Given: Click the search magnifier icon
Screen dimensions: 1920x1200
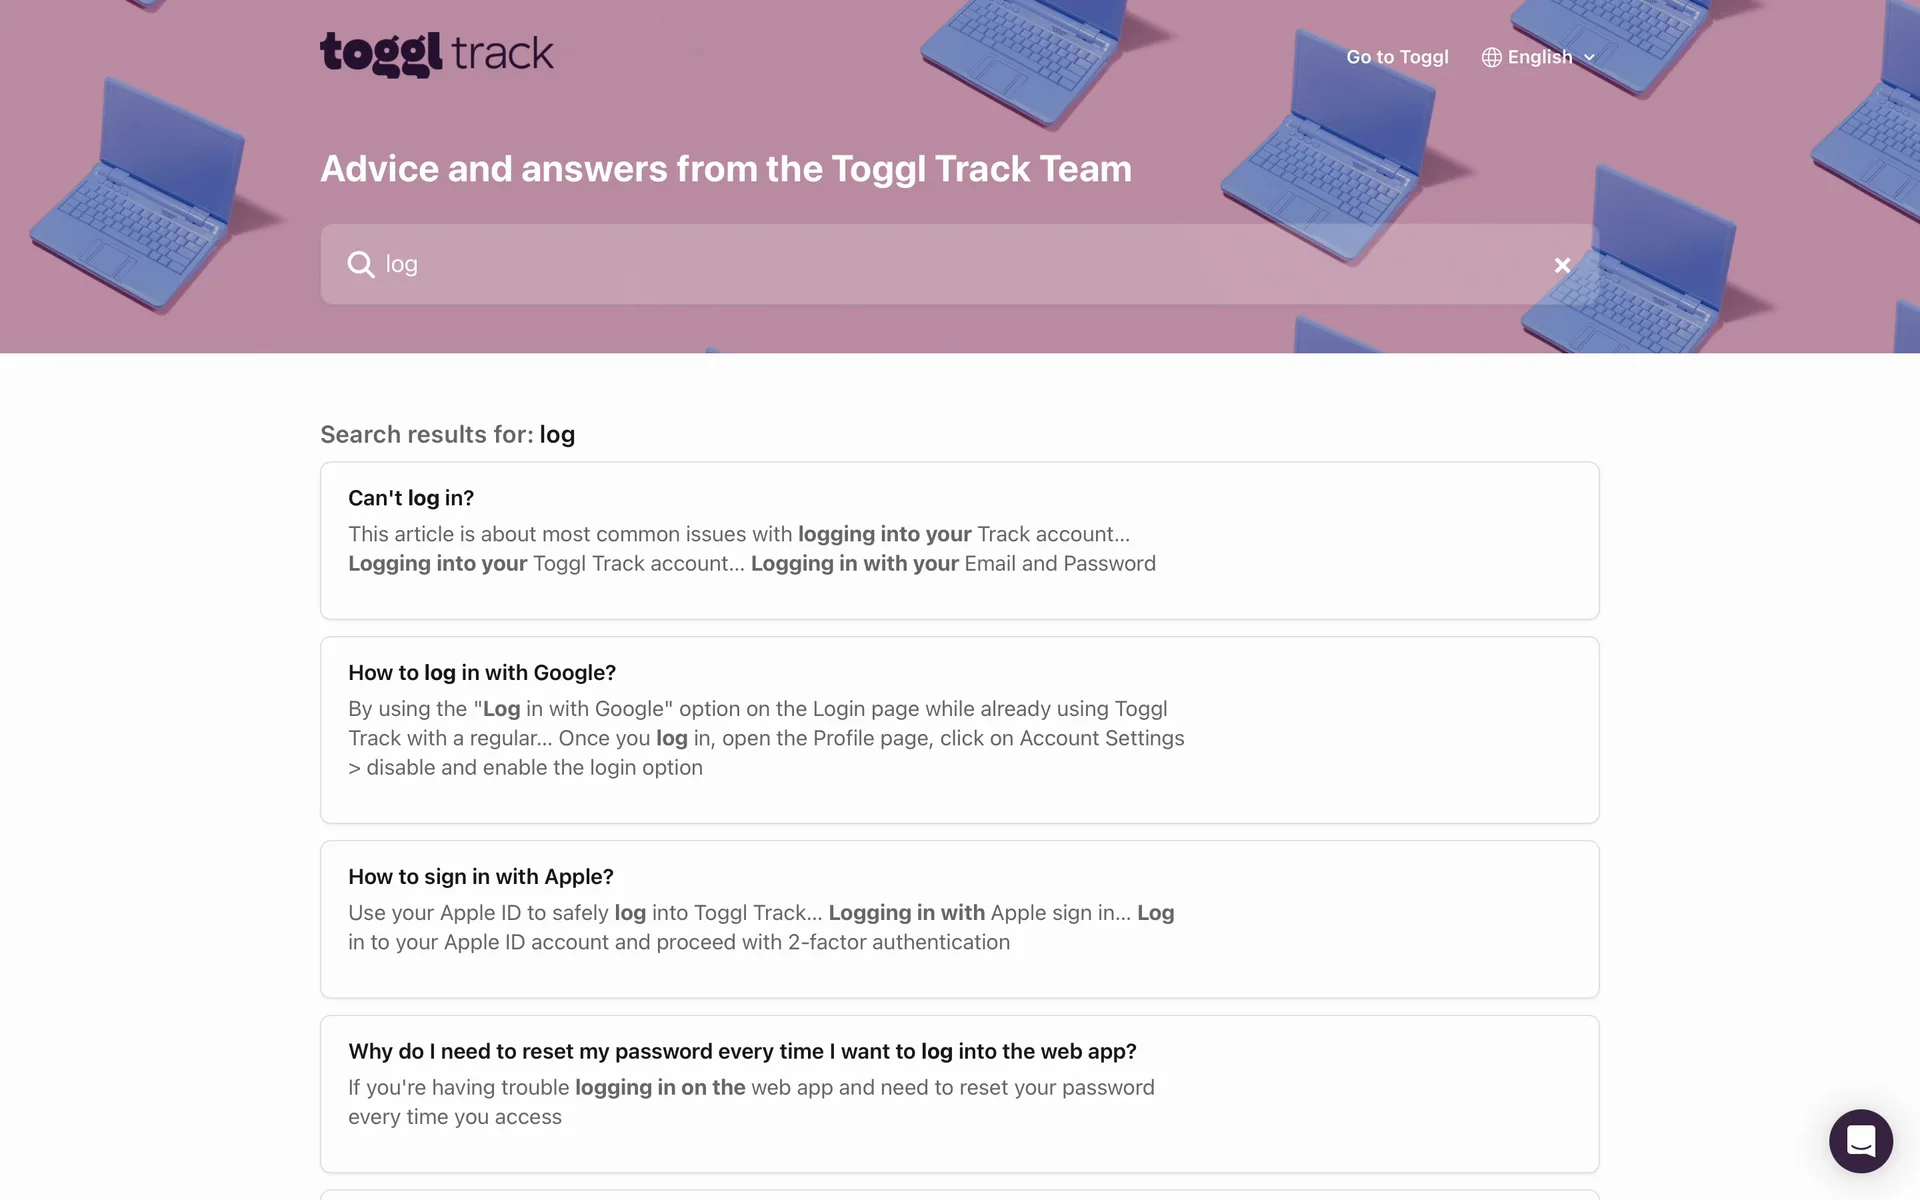Looking at the screenshot, I should [x=360, y=264].
